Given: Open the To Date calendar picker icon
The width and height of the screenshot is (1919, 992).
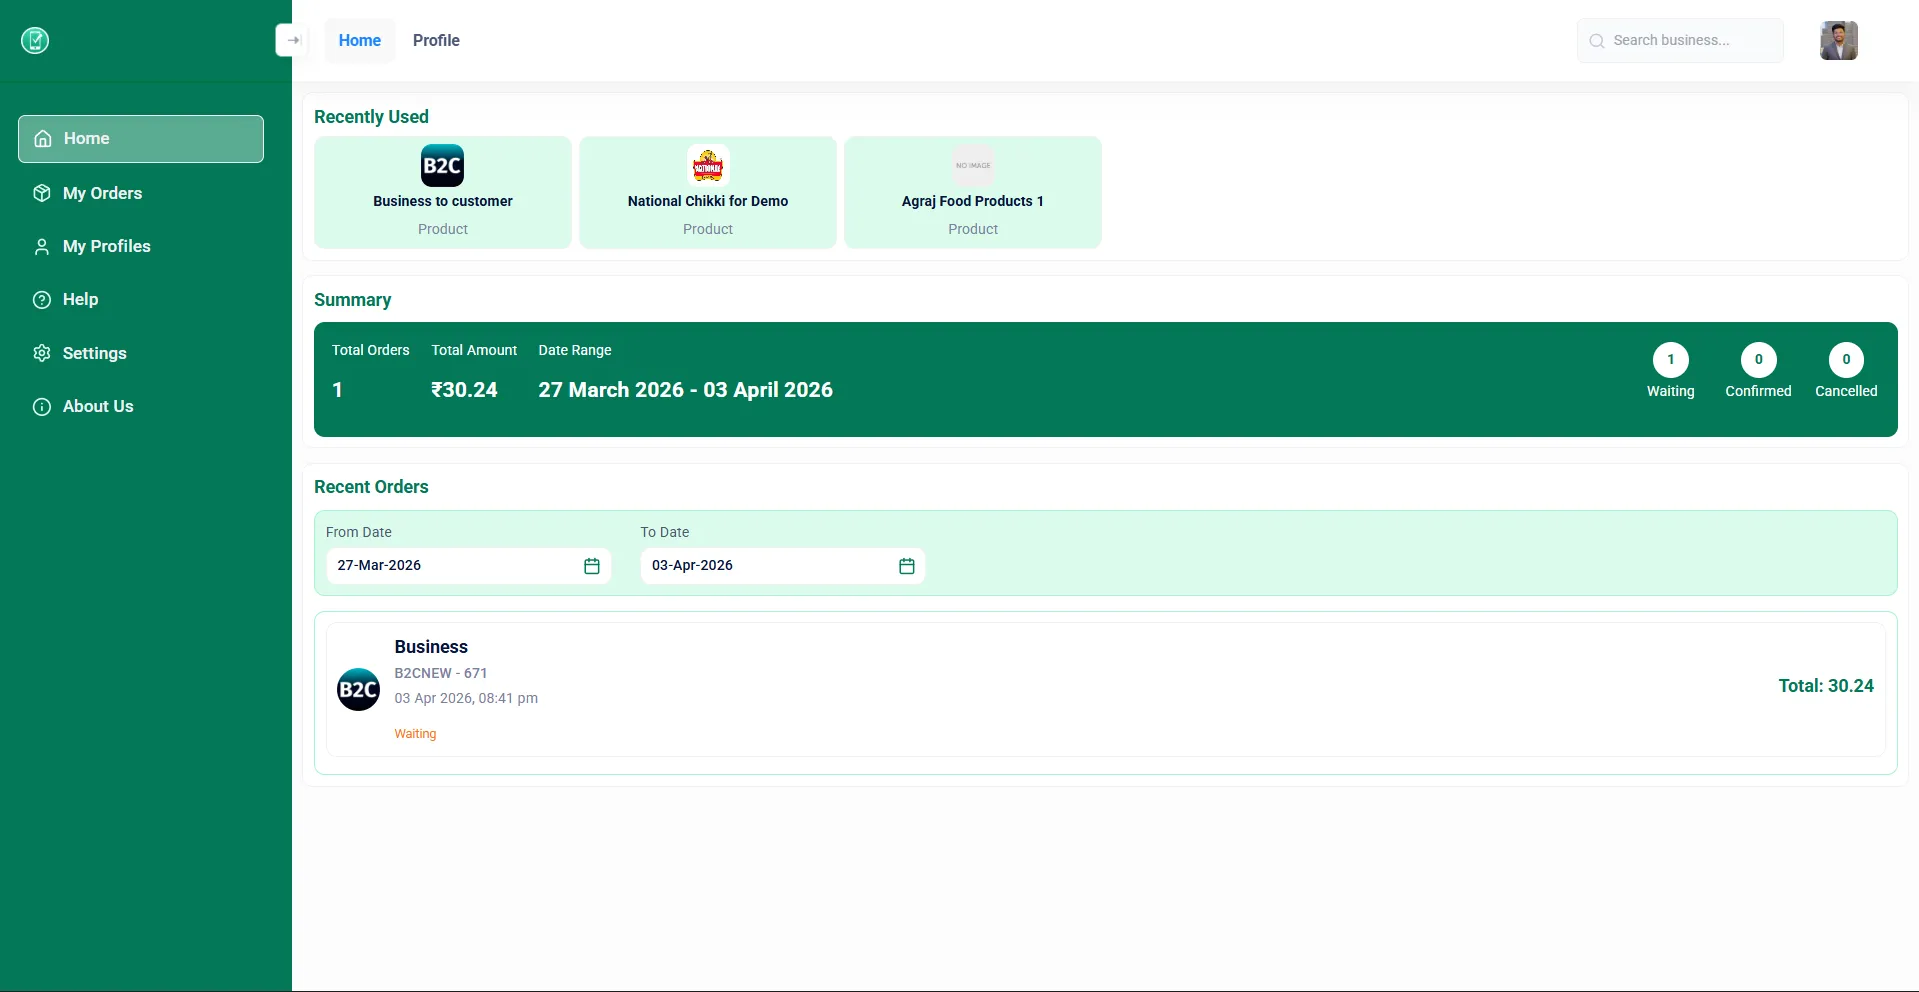Looking at the screenshot, I should pyautogui.click(x=907, y=566).
